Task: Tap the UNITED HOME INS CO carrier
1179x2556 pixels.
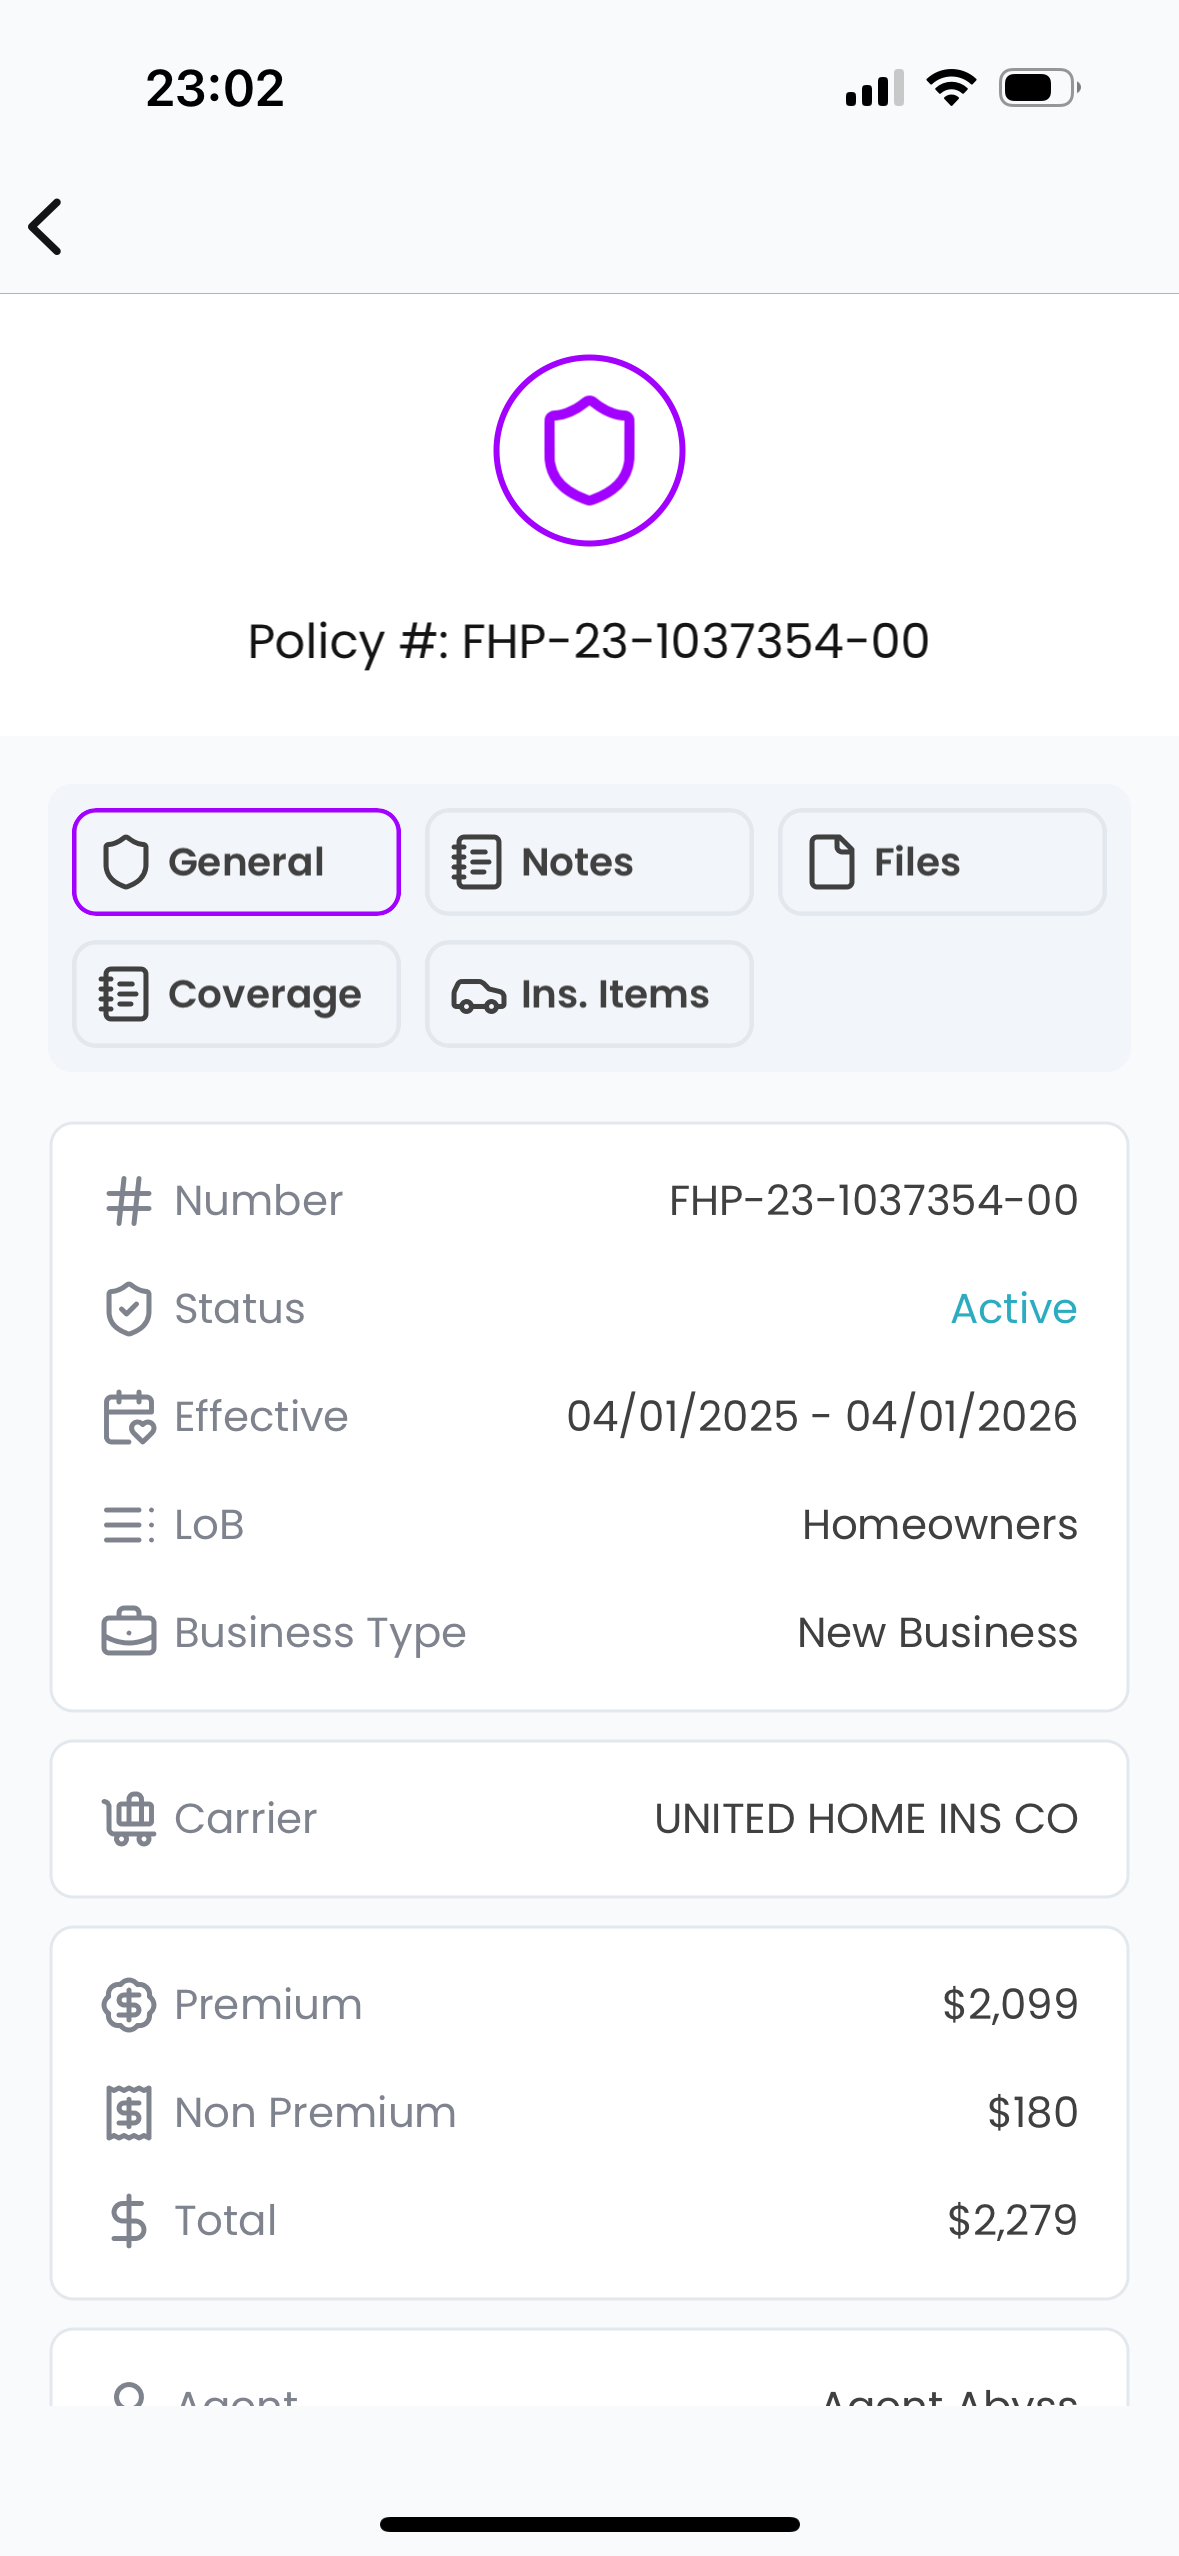Action: (866, 1819)
